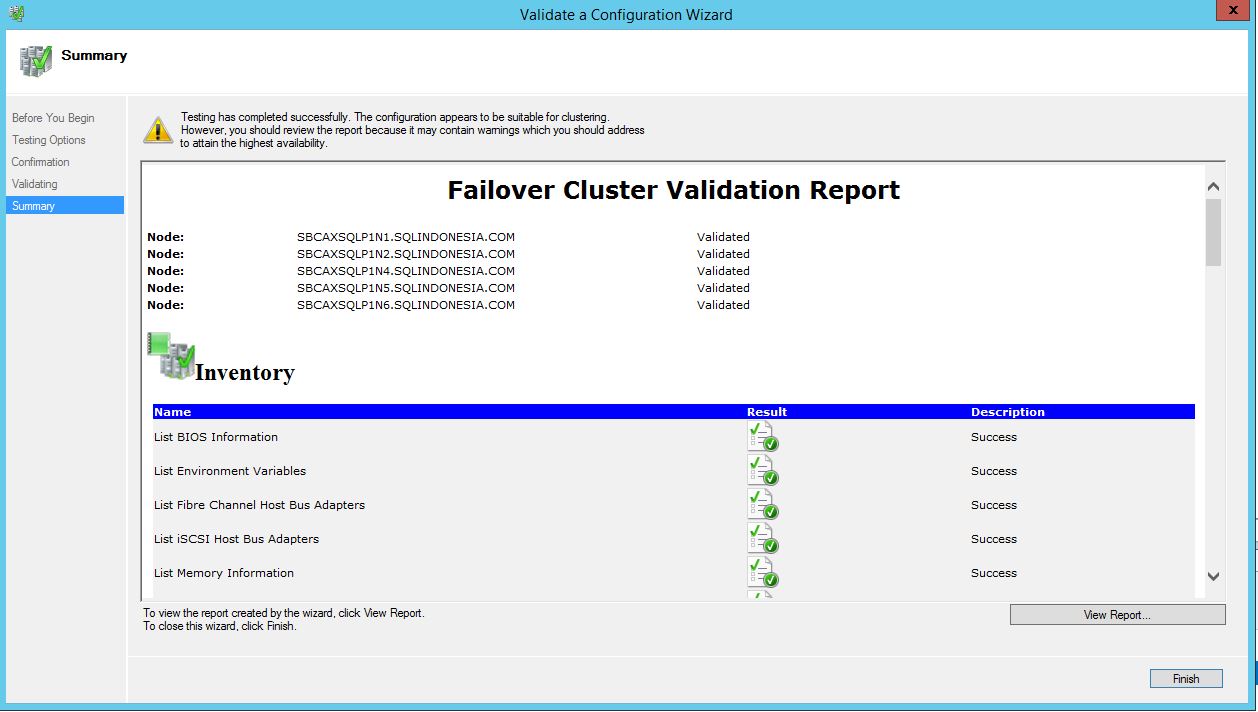1258x712 pixels.
Task: Select the Summary step in sidebar
Action: click(x=34, y=206)
